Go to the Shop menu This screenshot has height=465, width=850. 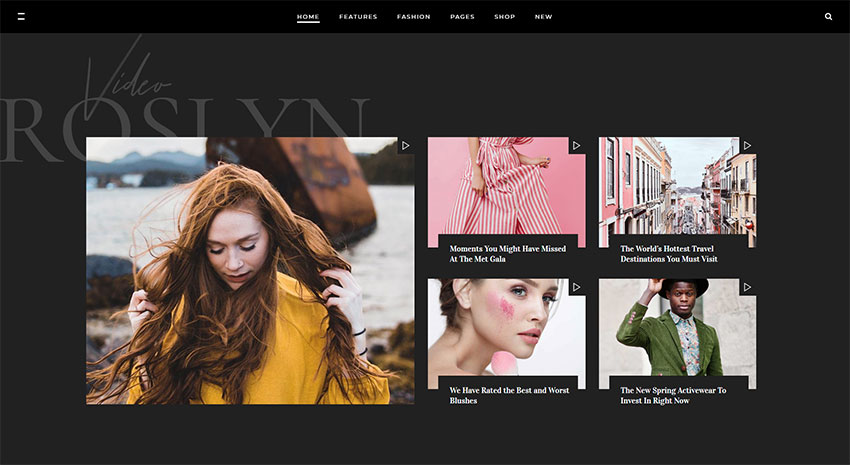(504, 17)
